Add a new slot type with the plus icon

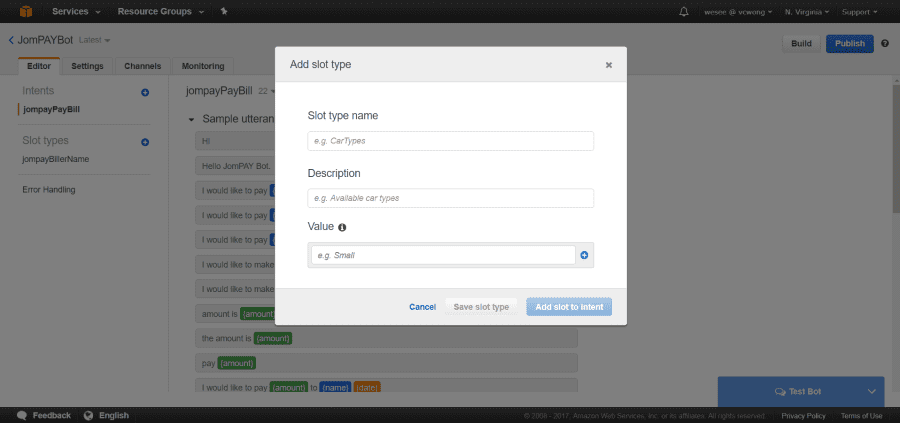click(x=145, y=142)
